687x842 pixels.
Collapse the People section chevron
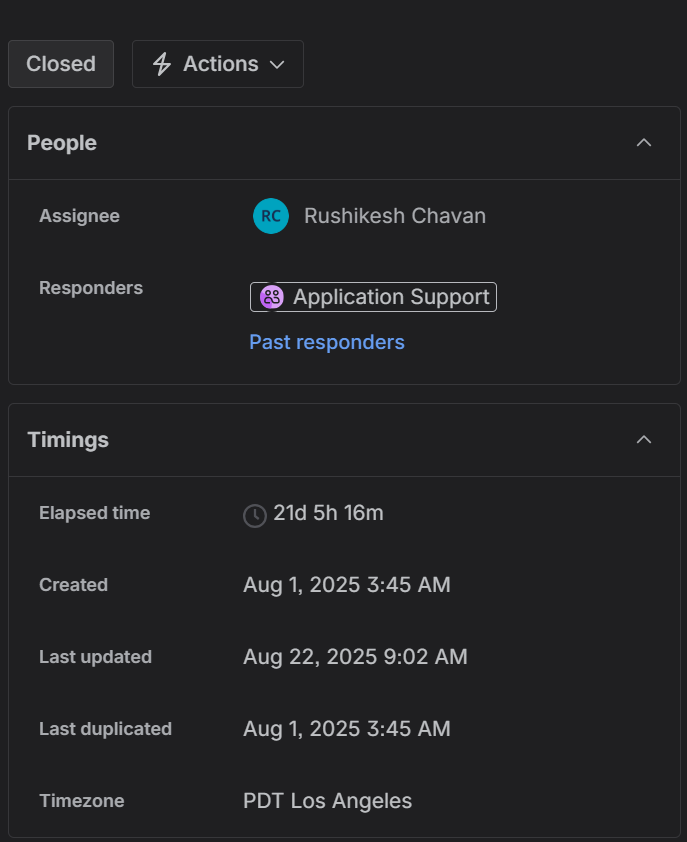point(644,143)
